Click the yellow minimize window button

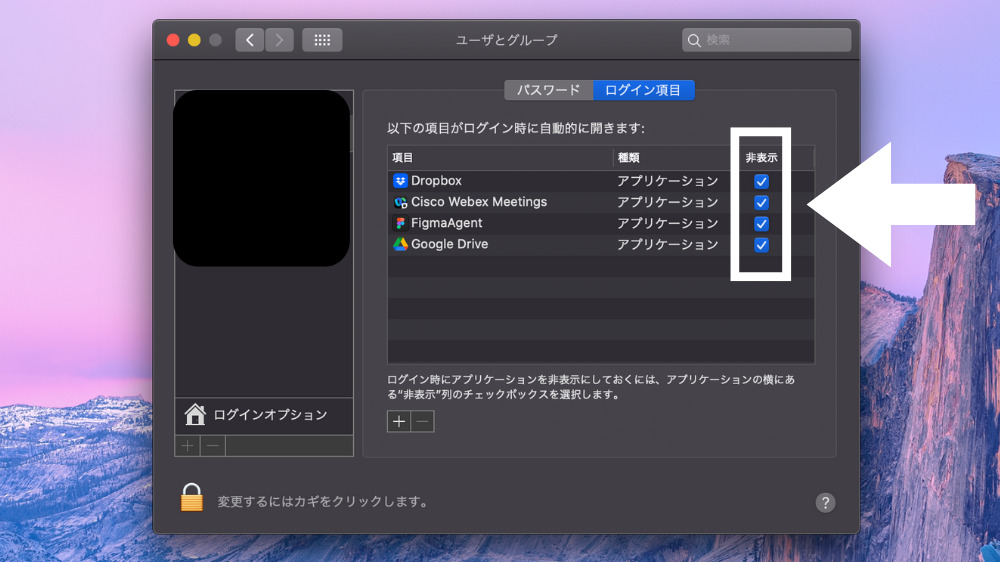pos(195,40)
